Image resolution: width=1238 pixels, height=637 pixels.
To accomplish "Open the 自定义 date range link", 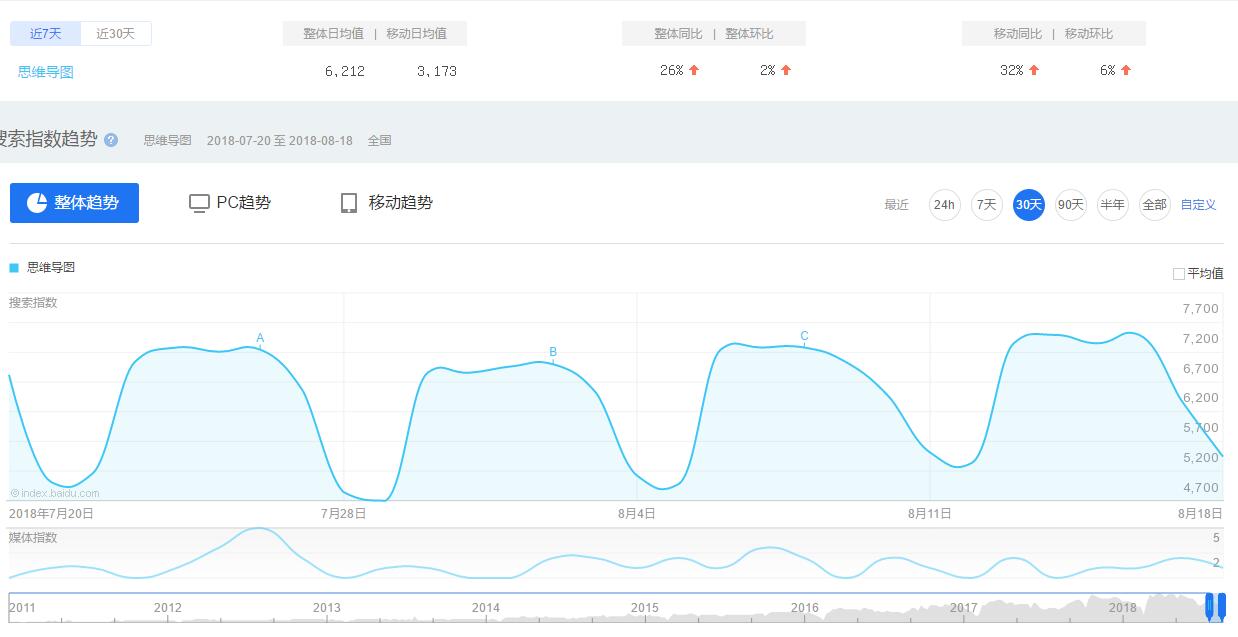I will (1198, 205).
